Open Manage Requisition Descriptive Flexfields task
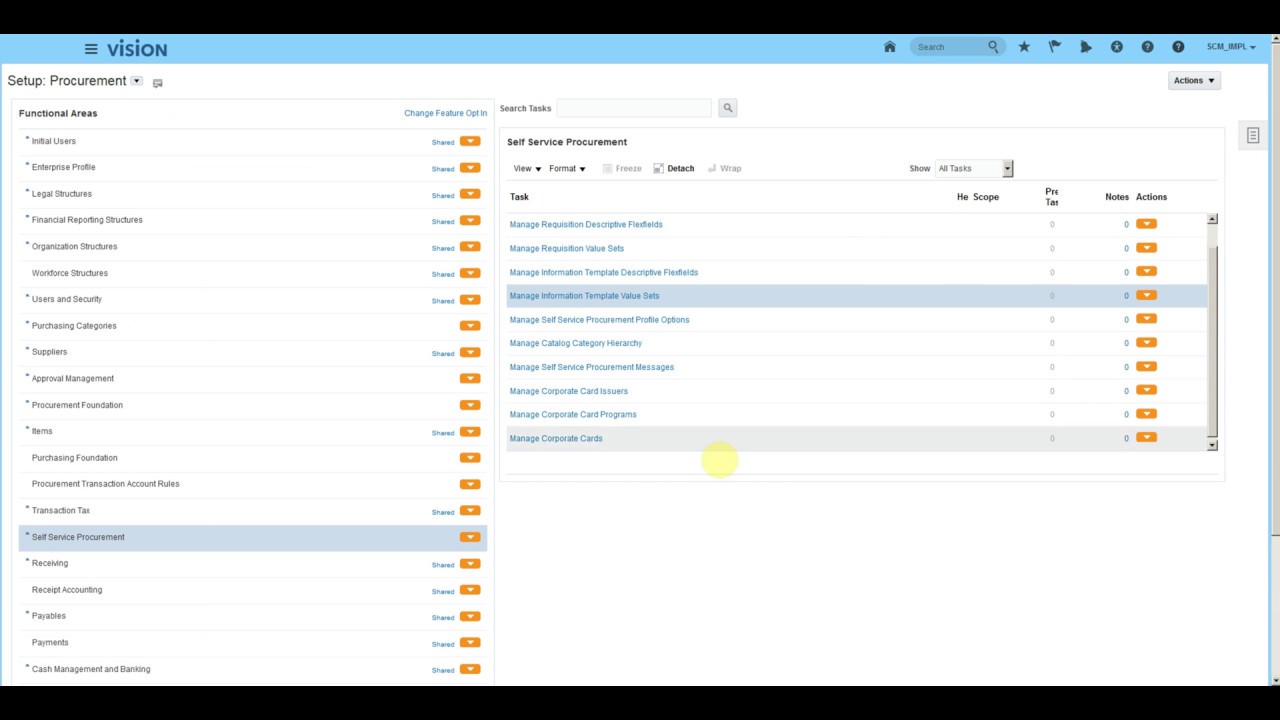 586,224
